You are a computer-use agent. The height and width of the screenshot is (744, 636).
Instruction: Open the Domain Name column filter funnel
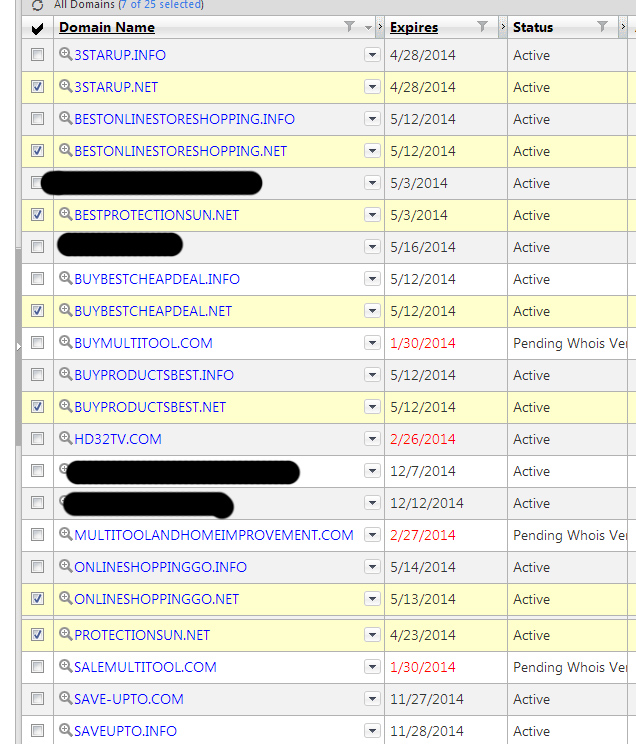pos(349,27)
